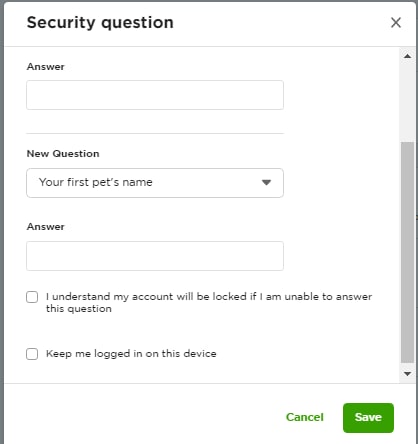Close the Security question dialog
This screenshot has width=418, height=444.
pos(396,23)
